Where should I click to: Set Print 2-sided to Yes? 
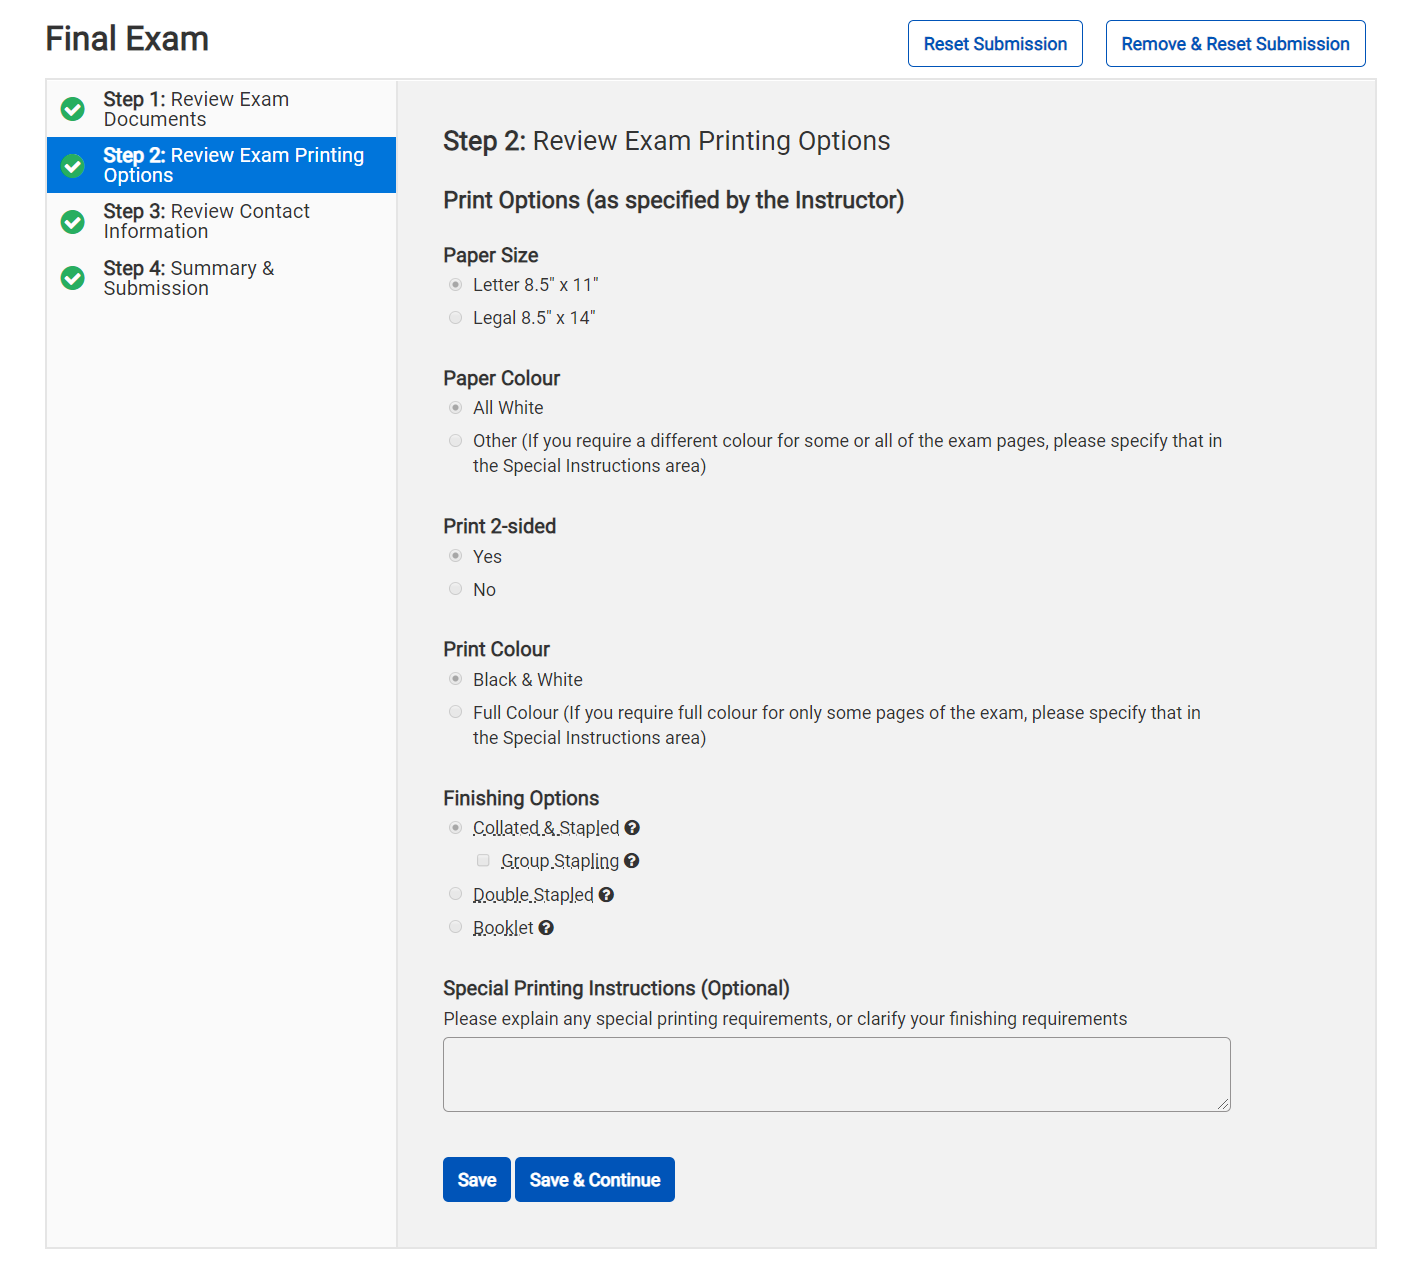pyautogui.click(x=456, y=556)
